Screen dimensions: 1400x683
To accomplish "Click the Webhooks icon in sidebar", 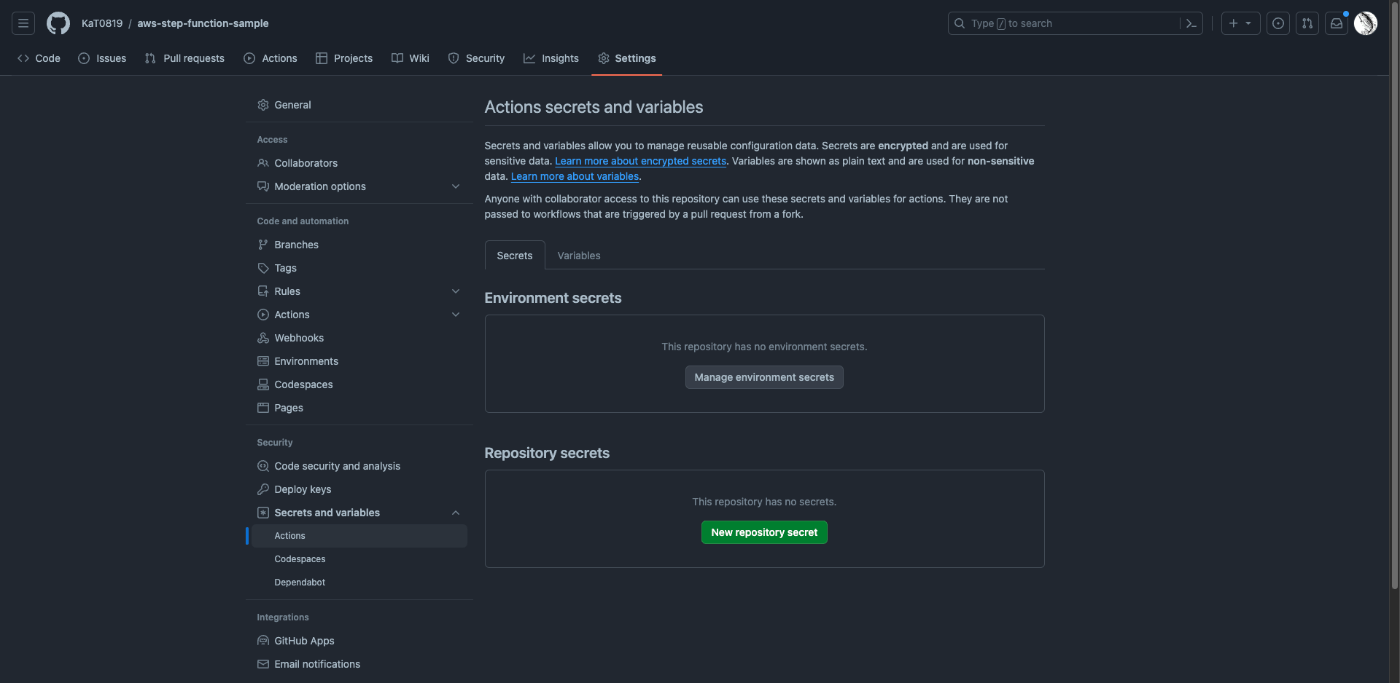I will point(263,338).
